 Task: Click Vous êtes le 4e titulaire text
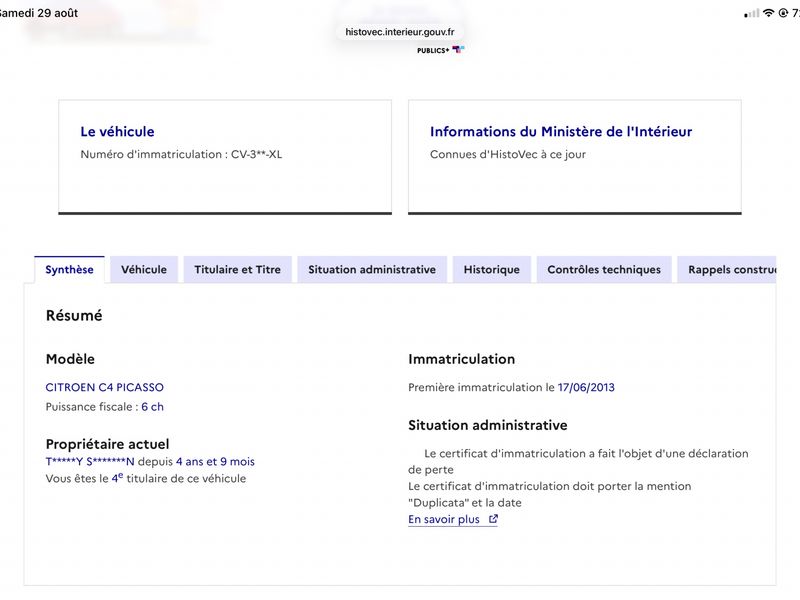pos(146,479)
